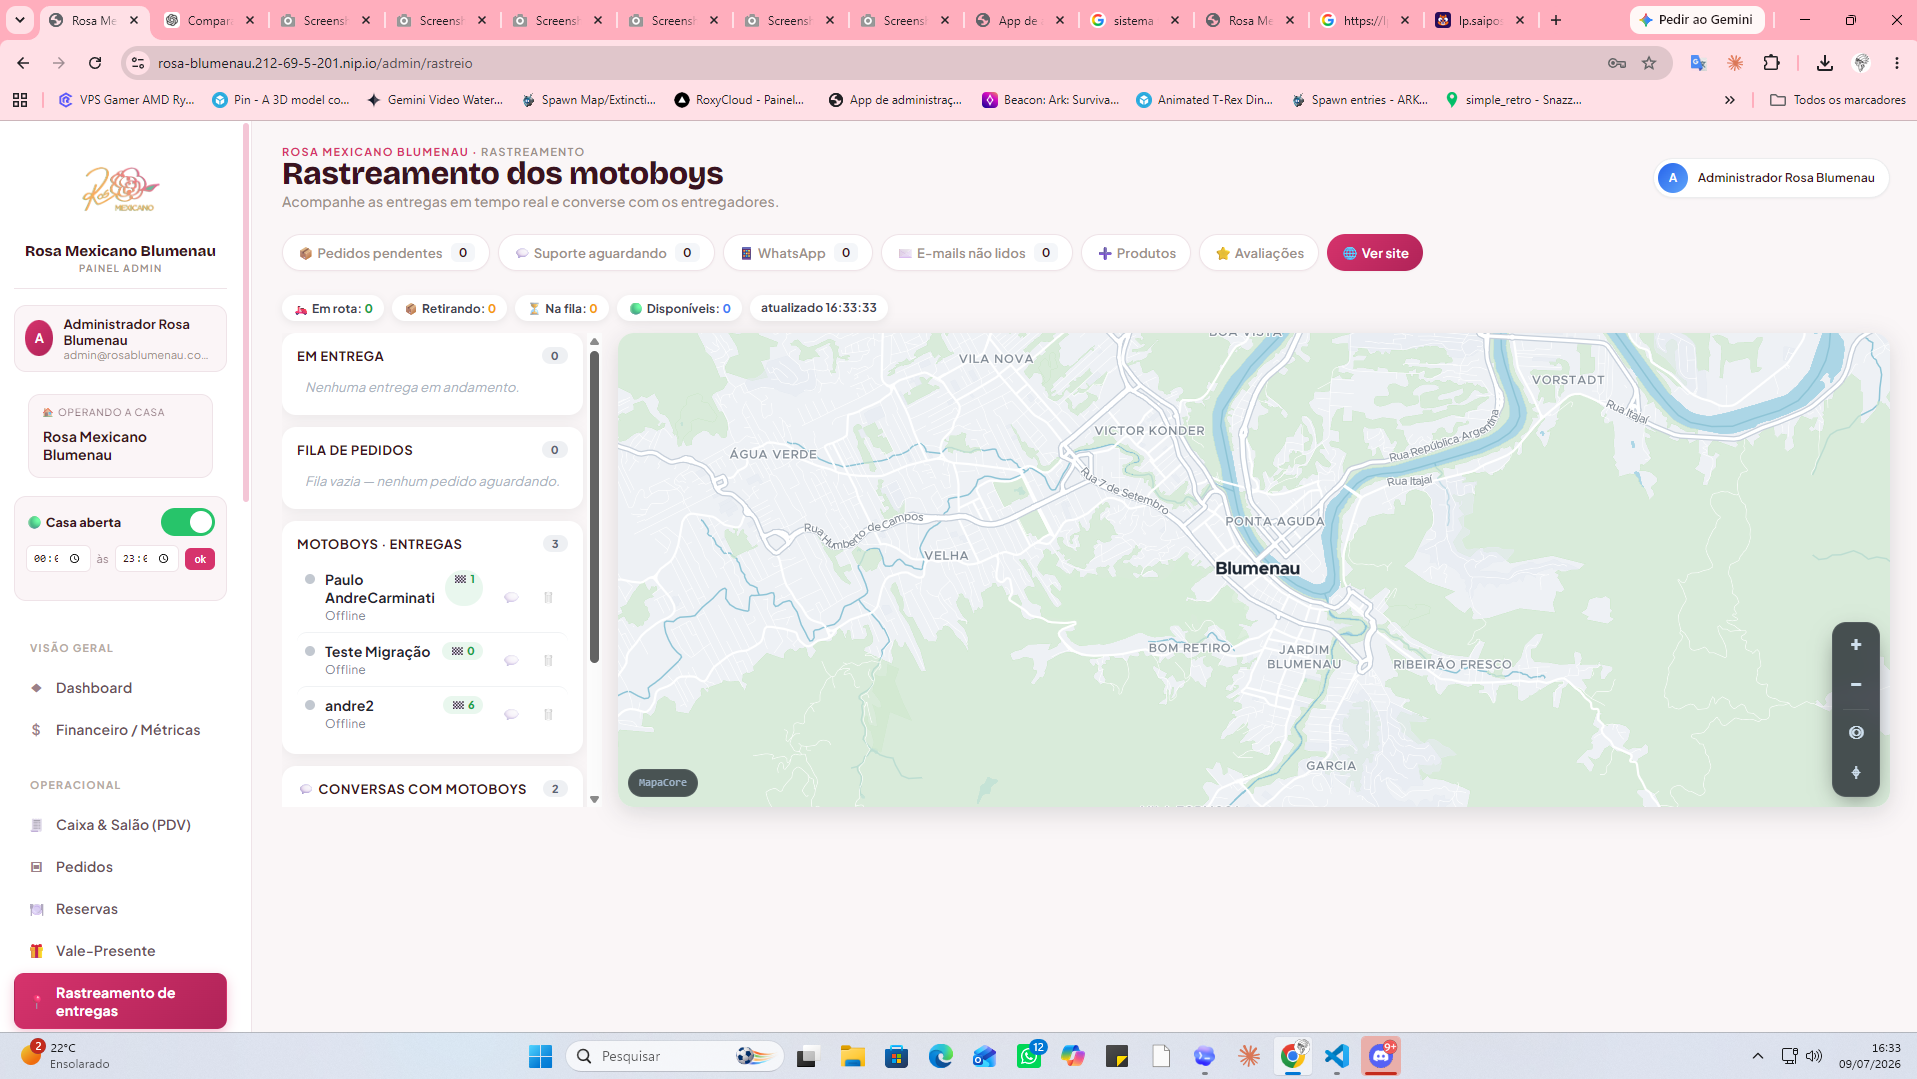
Task: Open Pedidos pendentes chip
Action: [x=385, y=253]
